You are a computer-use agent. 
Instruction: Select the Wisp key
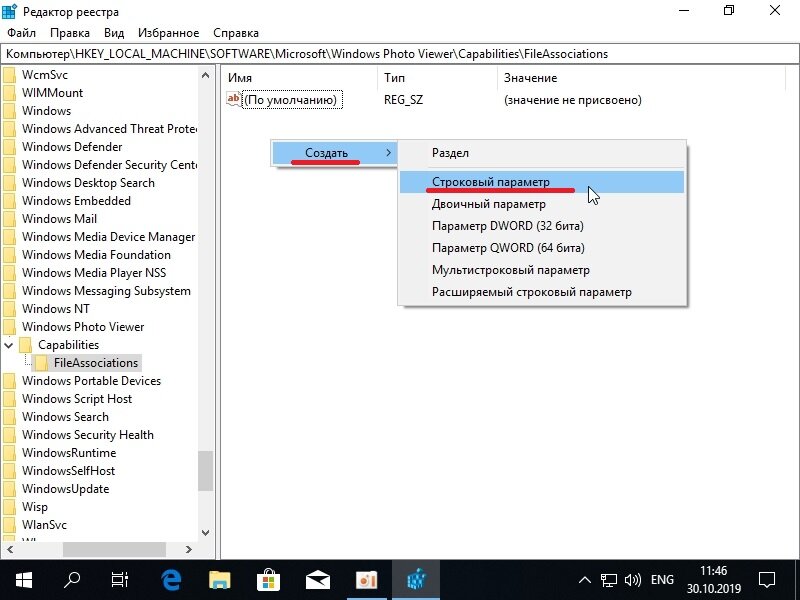tap(35, 507)
